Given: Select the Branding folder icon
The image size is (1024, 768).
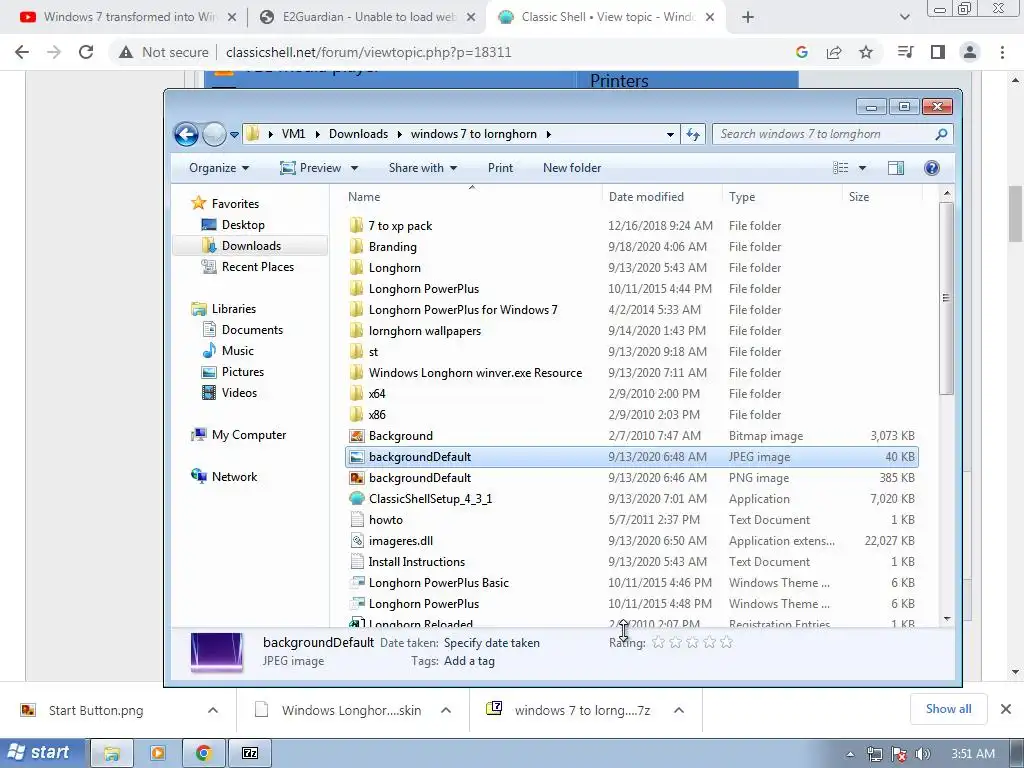Looking at the screenshot, I should (x=357, y=247).
